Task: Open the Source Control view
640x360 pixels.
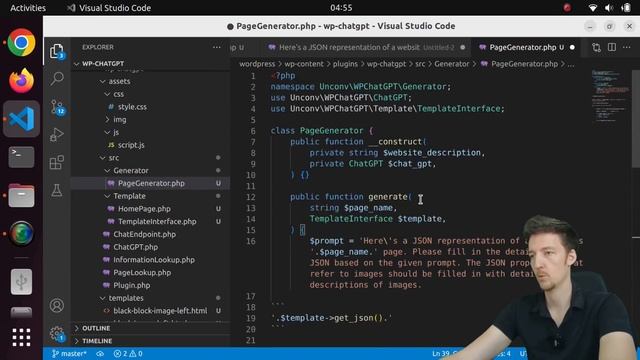Action: point(57,107)
